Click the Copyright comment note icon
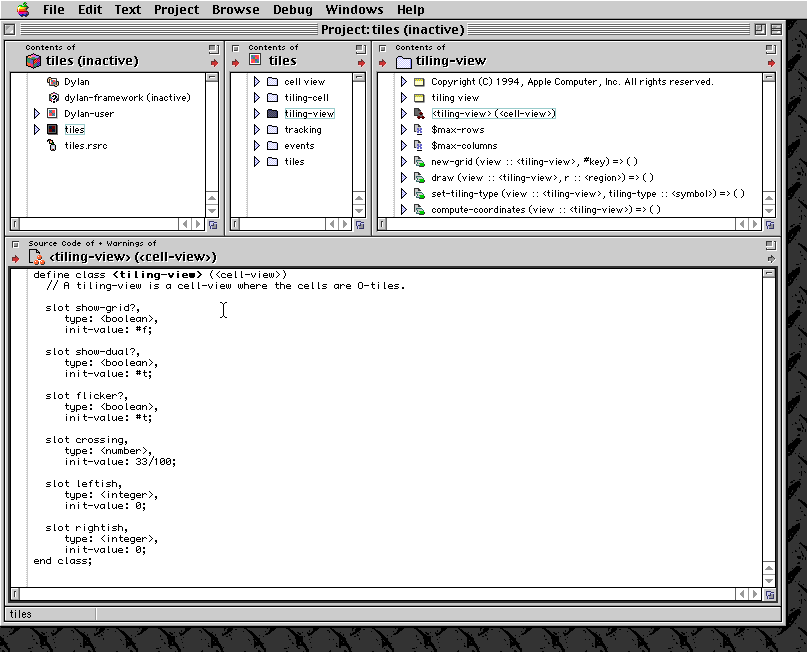Viewport: 807px width, 652px height. pyautogui.click(x=419, y=81)
